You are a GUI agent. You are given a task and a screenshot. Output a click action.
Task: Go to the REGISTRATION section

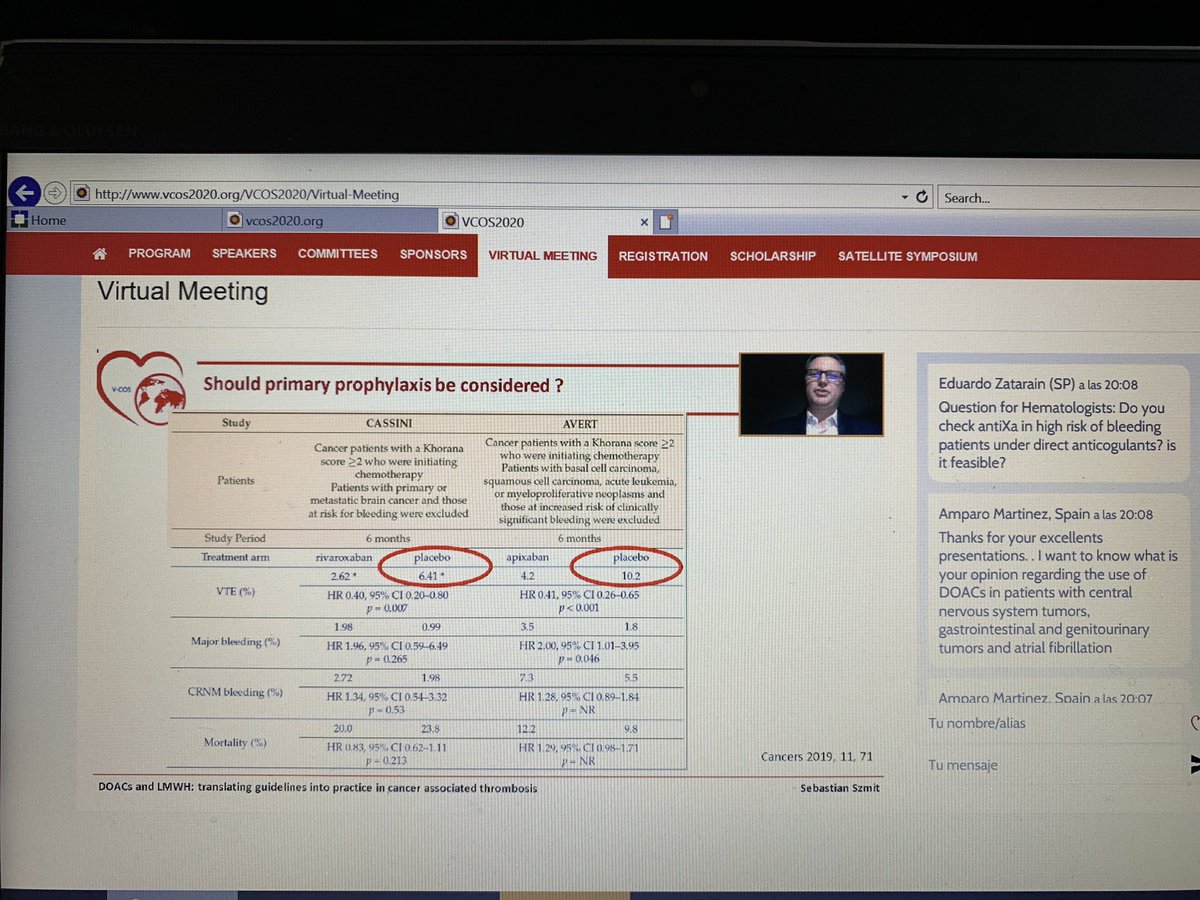[663, 257]
